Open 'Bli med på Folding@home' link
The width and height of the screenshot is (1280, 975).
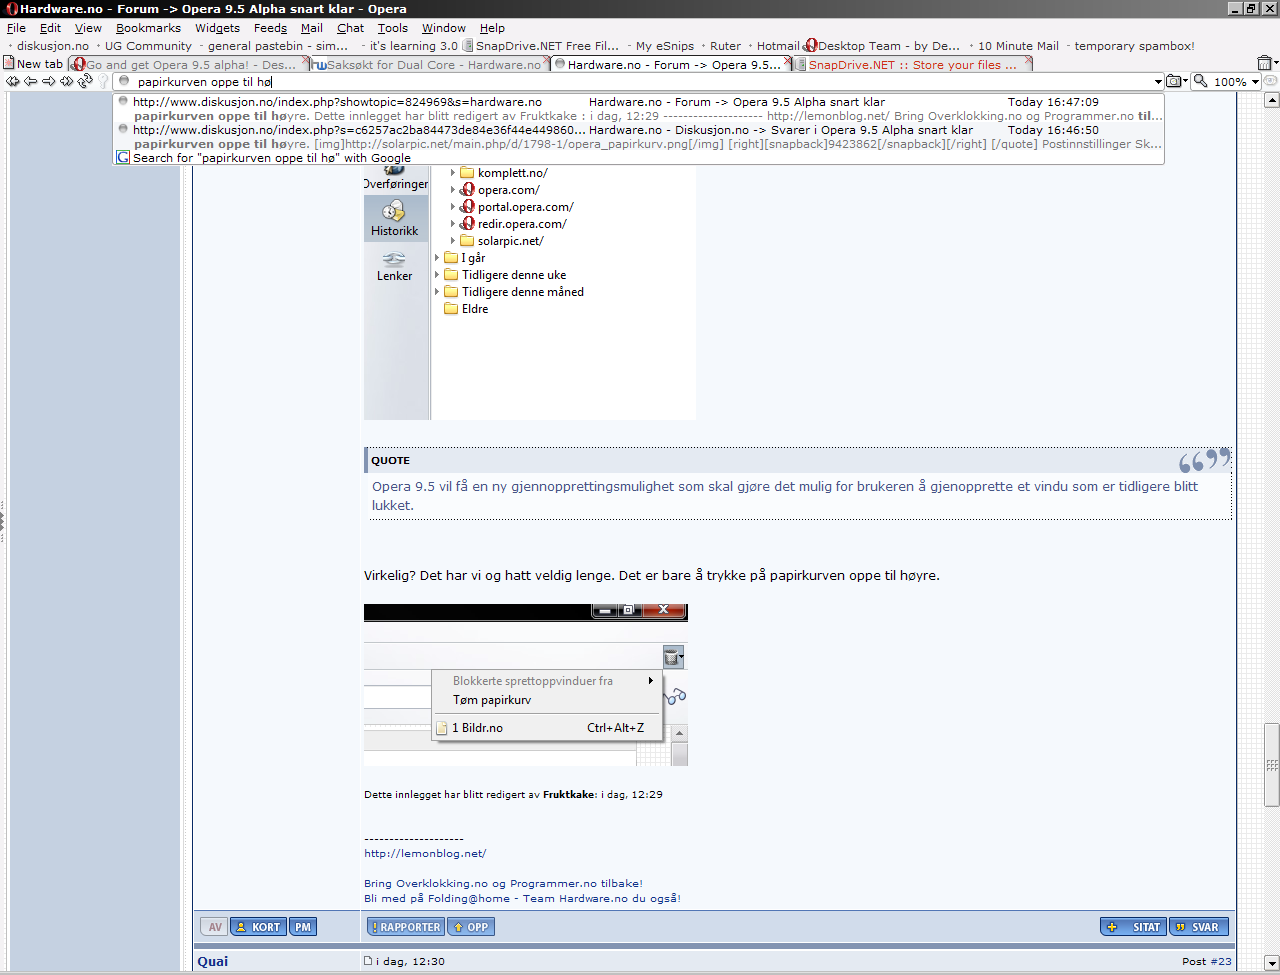coord(522,898)
